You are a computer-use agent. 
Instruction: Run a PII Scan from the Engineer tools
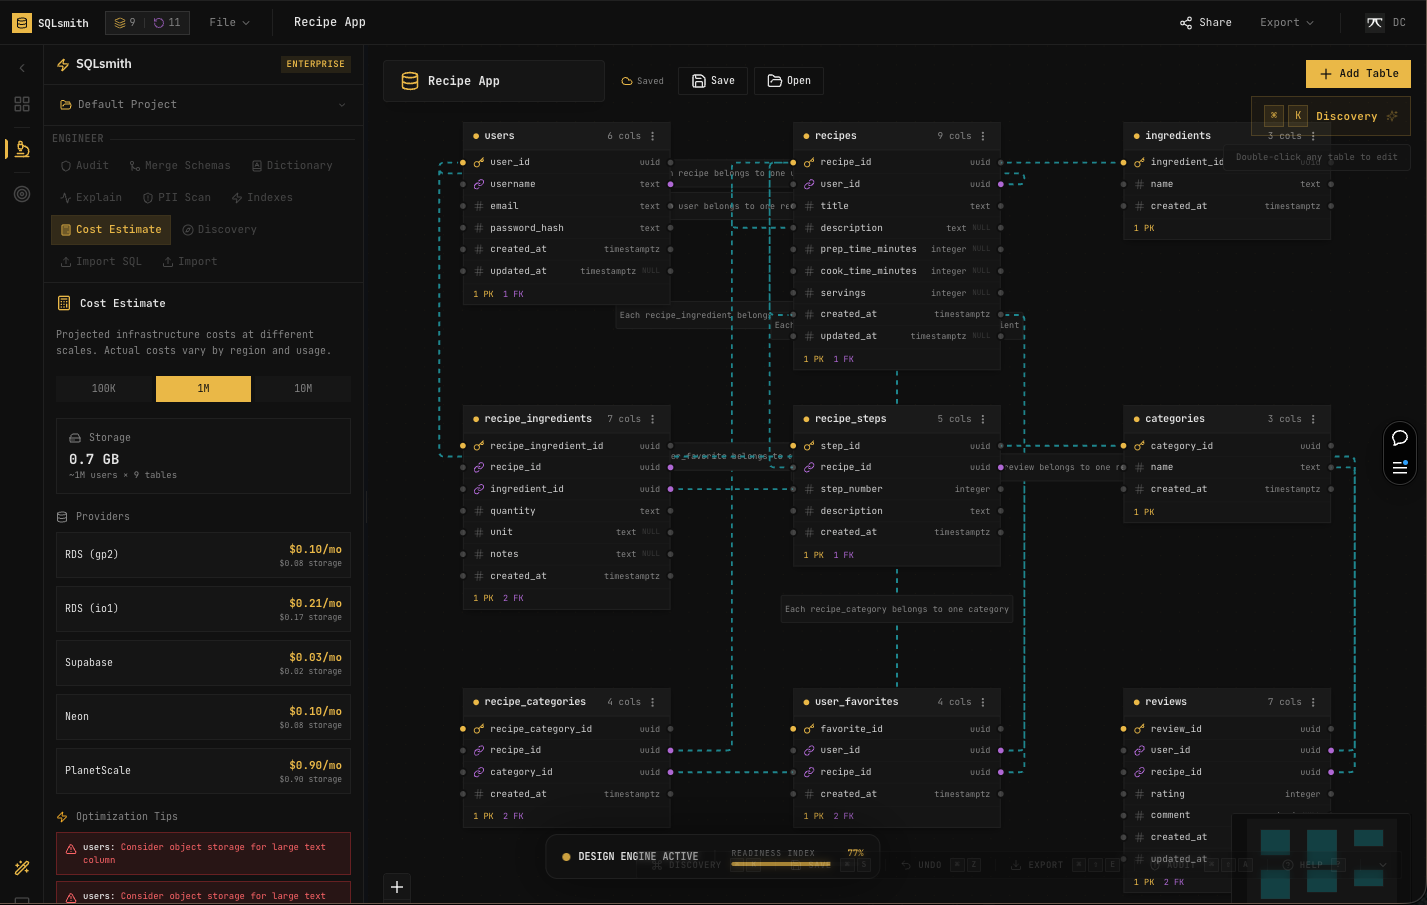point(177,197)
